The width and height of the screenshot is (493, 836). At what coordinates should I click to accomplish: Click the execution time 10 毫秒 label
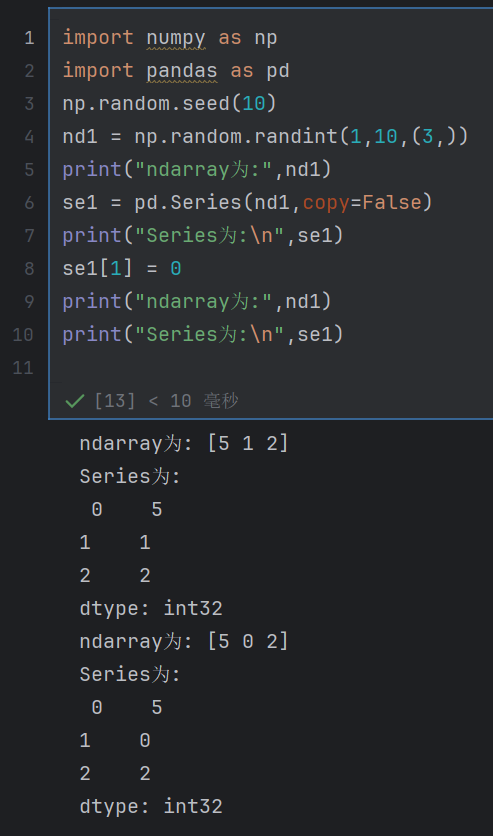click(x=204, y=401)
